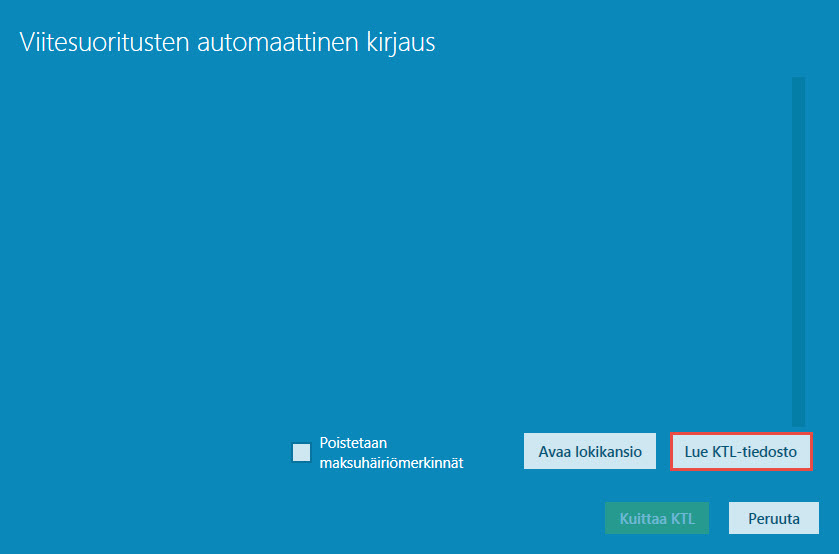Click the empty log list area
The image size is (839, 554).
[400, 250]
